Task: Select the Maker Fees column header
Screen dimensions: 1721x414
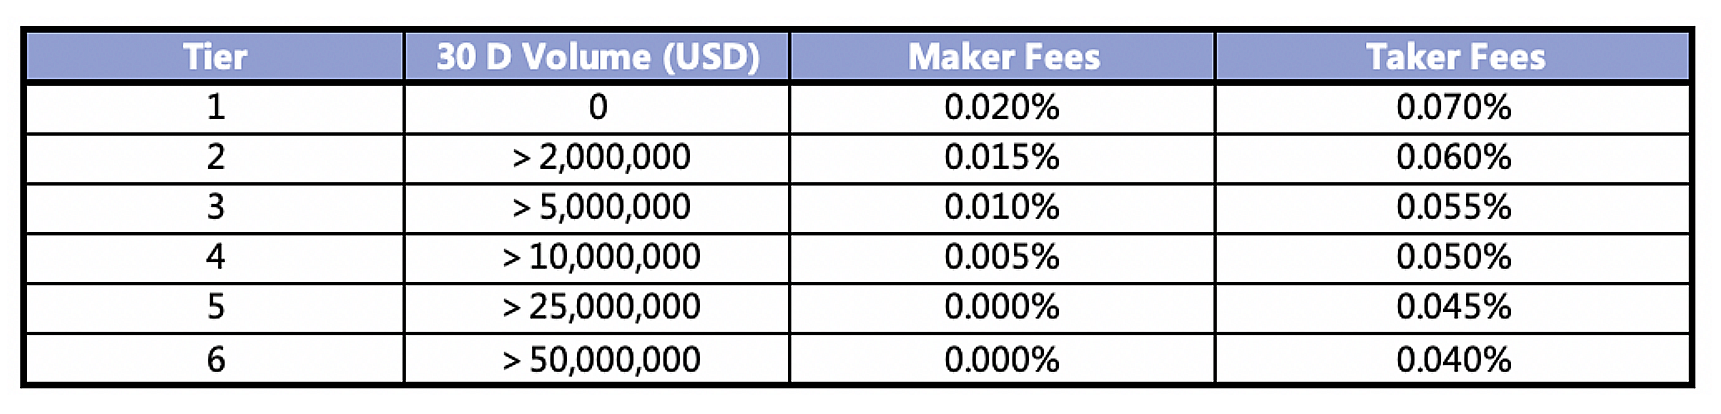Action: point(1003,56)
